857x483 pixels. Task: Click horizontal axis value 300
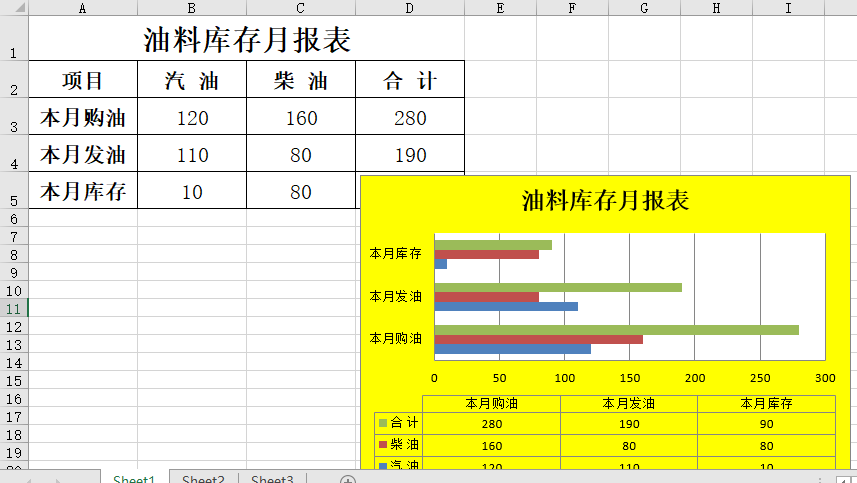coord(825,378)
